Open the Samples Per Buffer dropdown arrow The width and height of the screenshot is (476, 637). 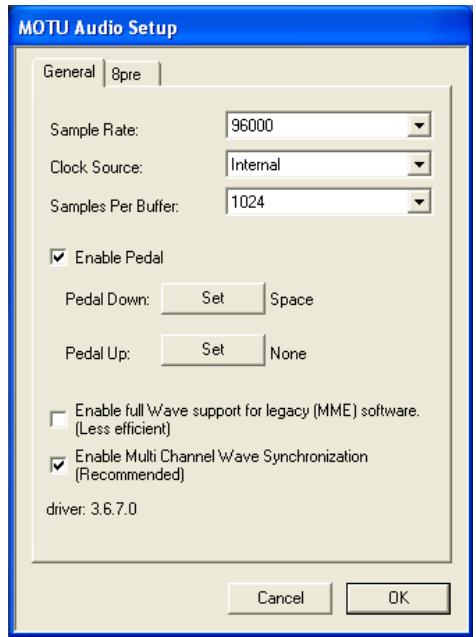tap(419, 202)
